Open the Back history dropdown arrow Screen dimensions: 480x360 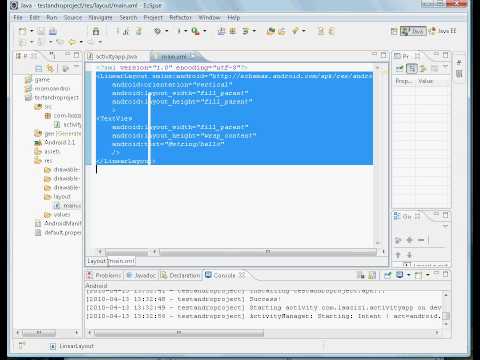[x=81, y=42]
